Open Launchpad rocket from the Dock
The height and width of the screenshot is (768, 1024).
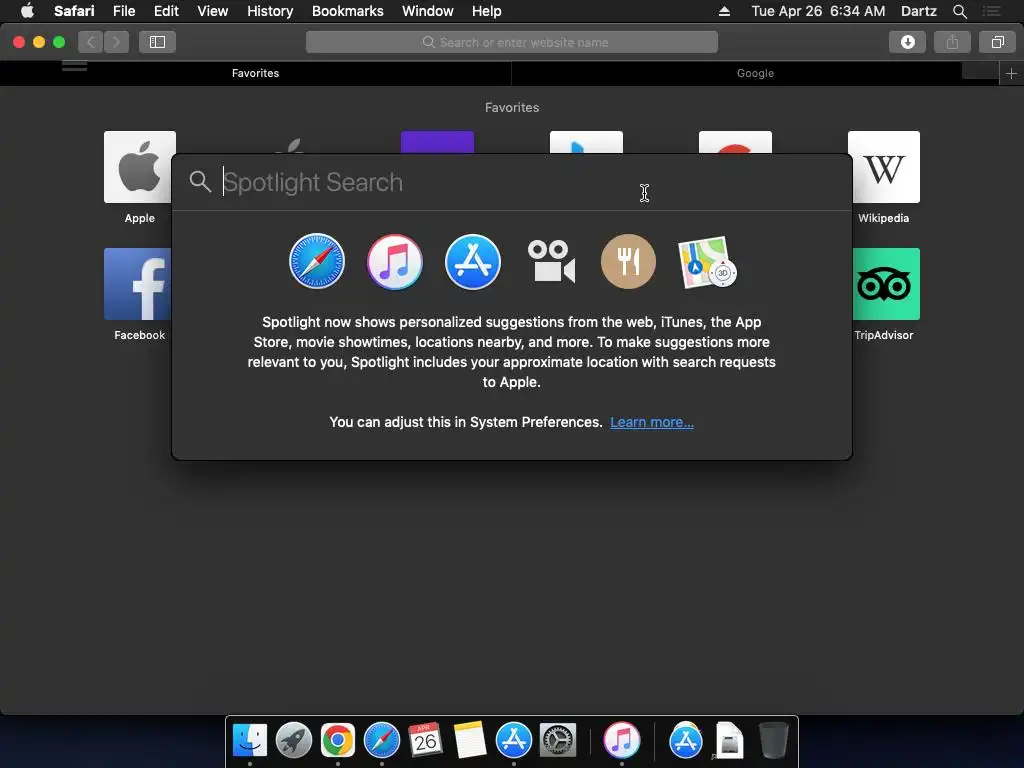click(294, 741)
